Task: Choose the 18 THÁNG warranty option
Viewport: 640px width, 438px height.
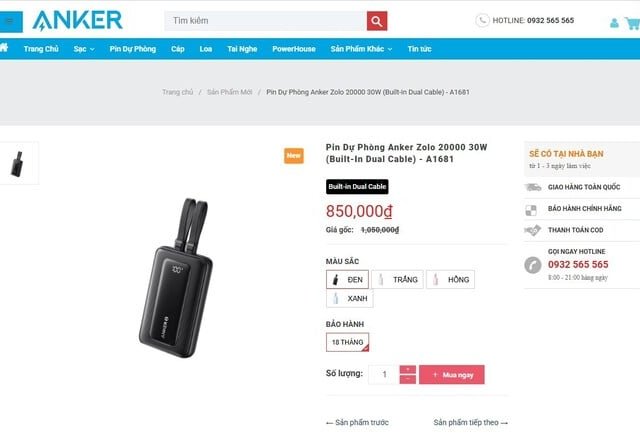Action: 347,342
